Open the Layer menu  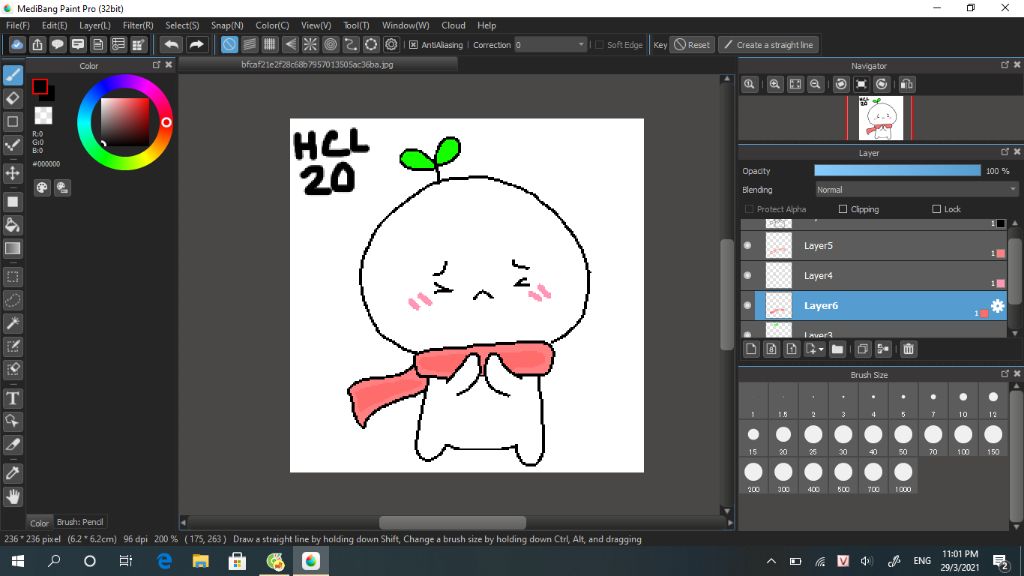[95, 25]
